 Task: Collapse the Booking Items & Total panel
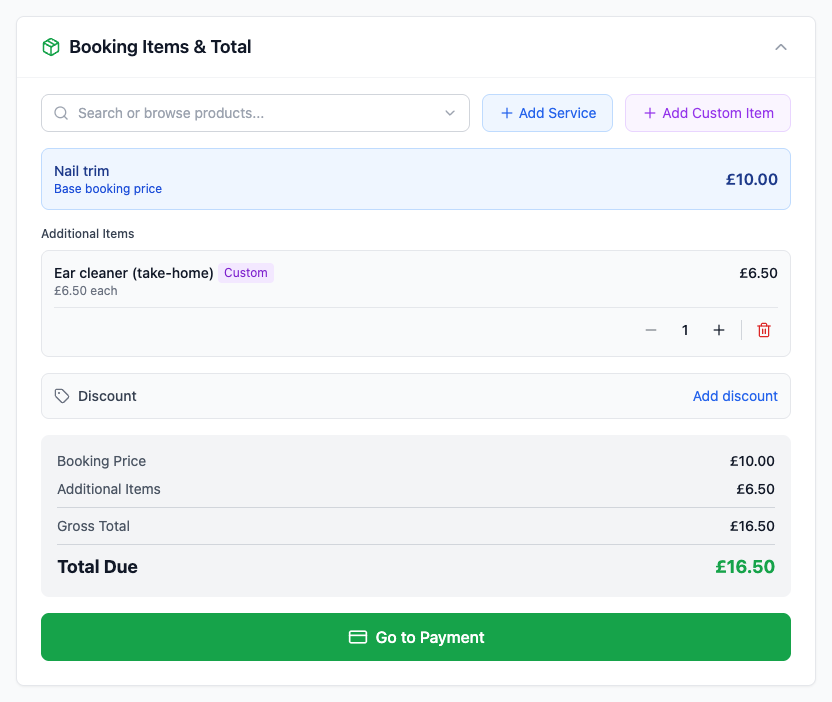[x=781, y=47]
